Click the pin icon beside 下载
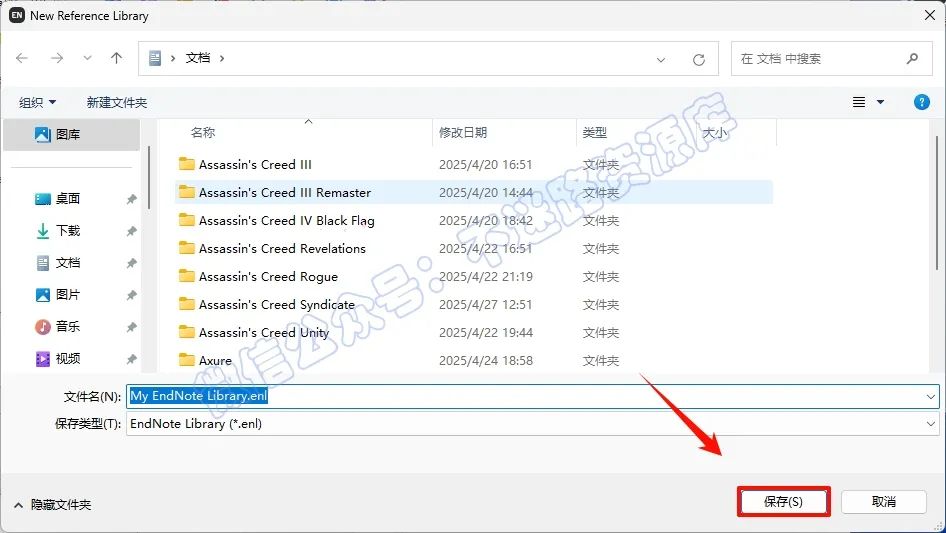 131,231
